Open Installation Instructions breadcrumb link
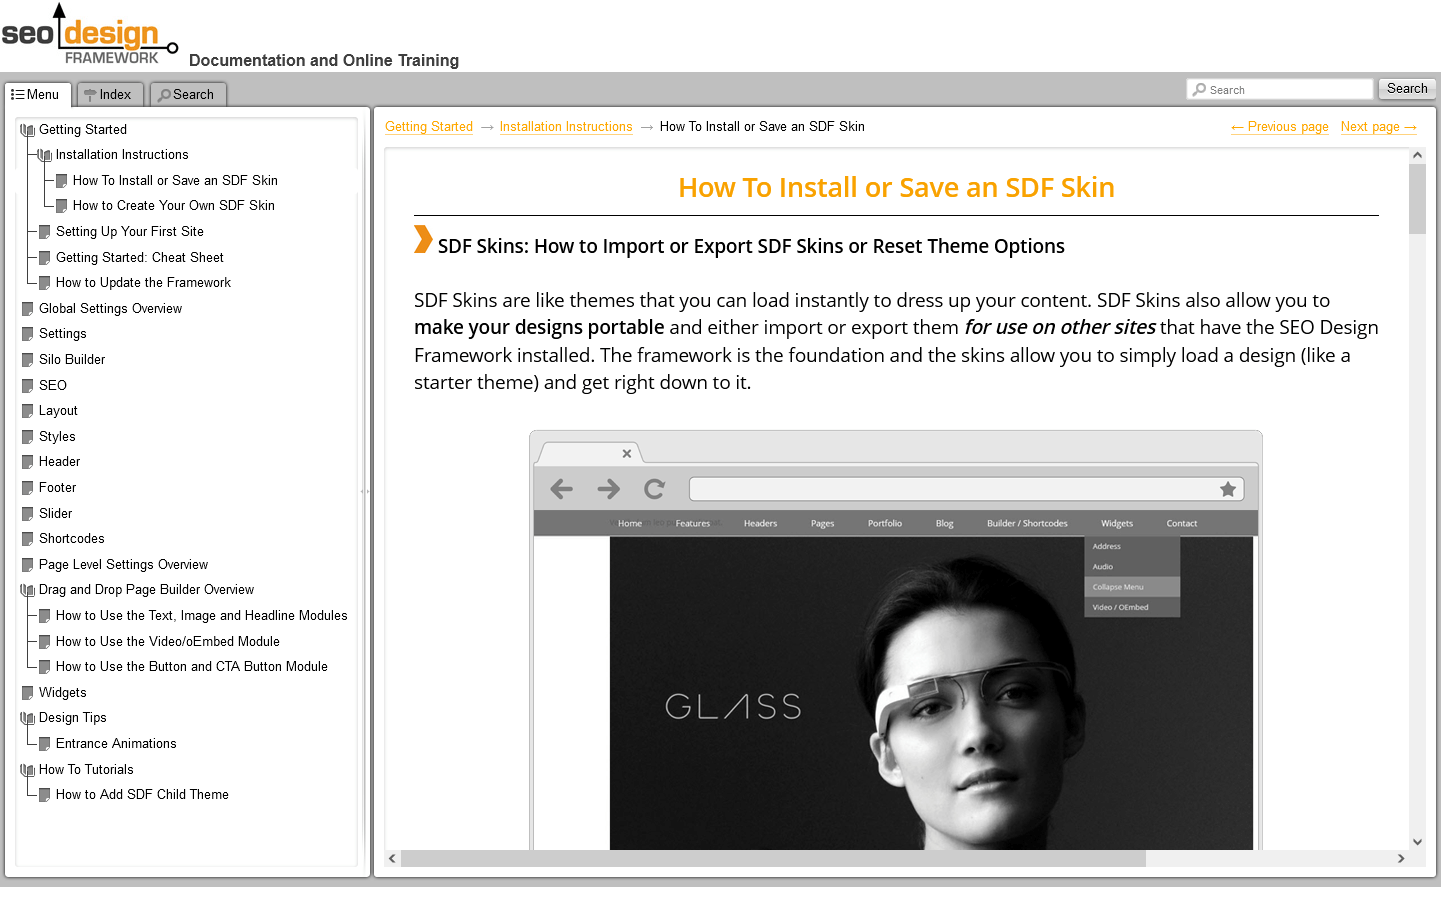The image size is (1441, 910). [566, 127]
